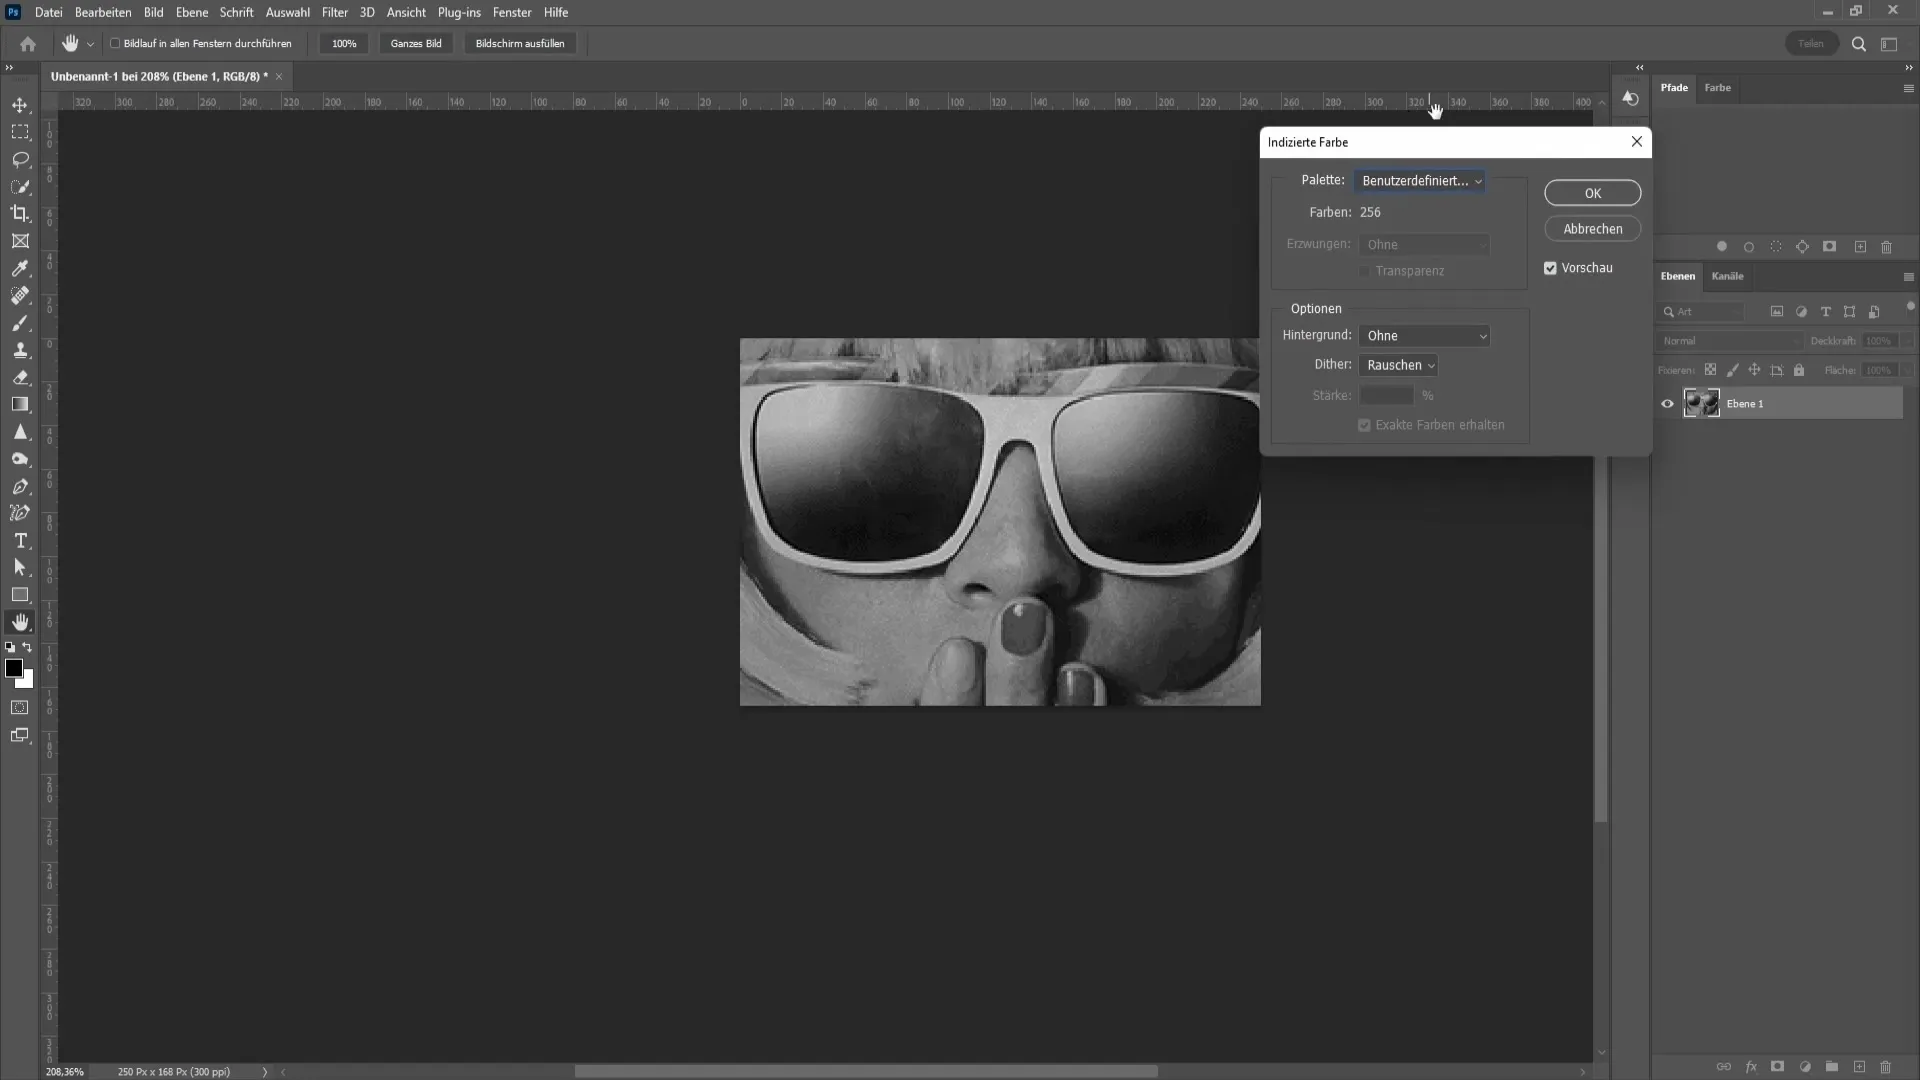The height and width of the screenshot is (1080, 1920).
Task: Click the foreground color swatch
Action: tap(13, 668)
